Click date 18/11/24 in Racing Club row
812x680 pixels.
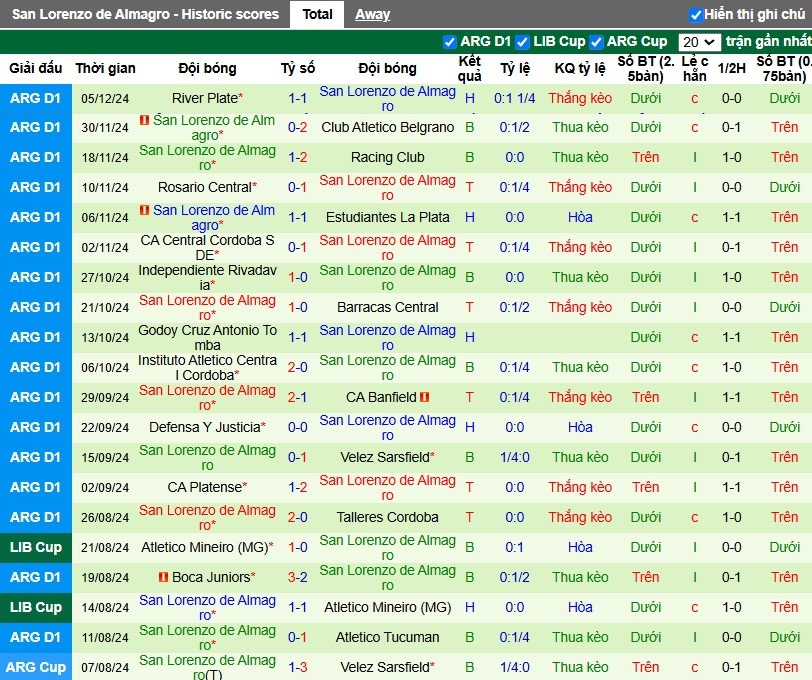105,157
